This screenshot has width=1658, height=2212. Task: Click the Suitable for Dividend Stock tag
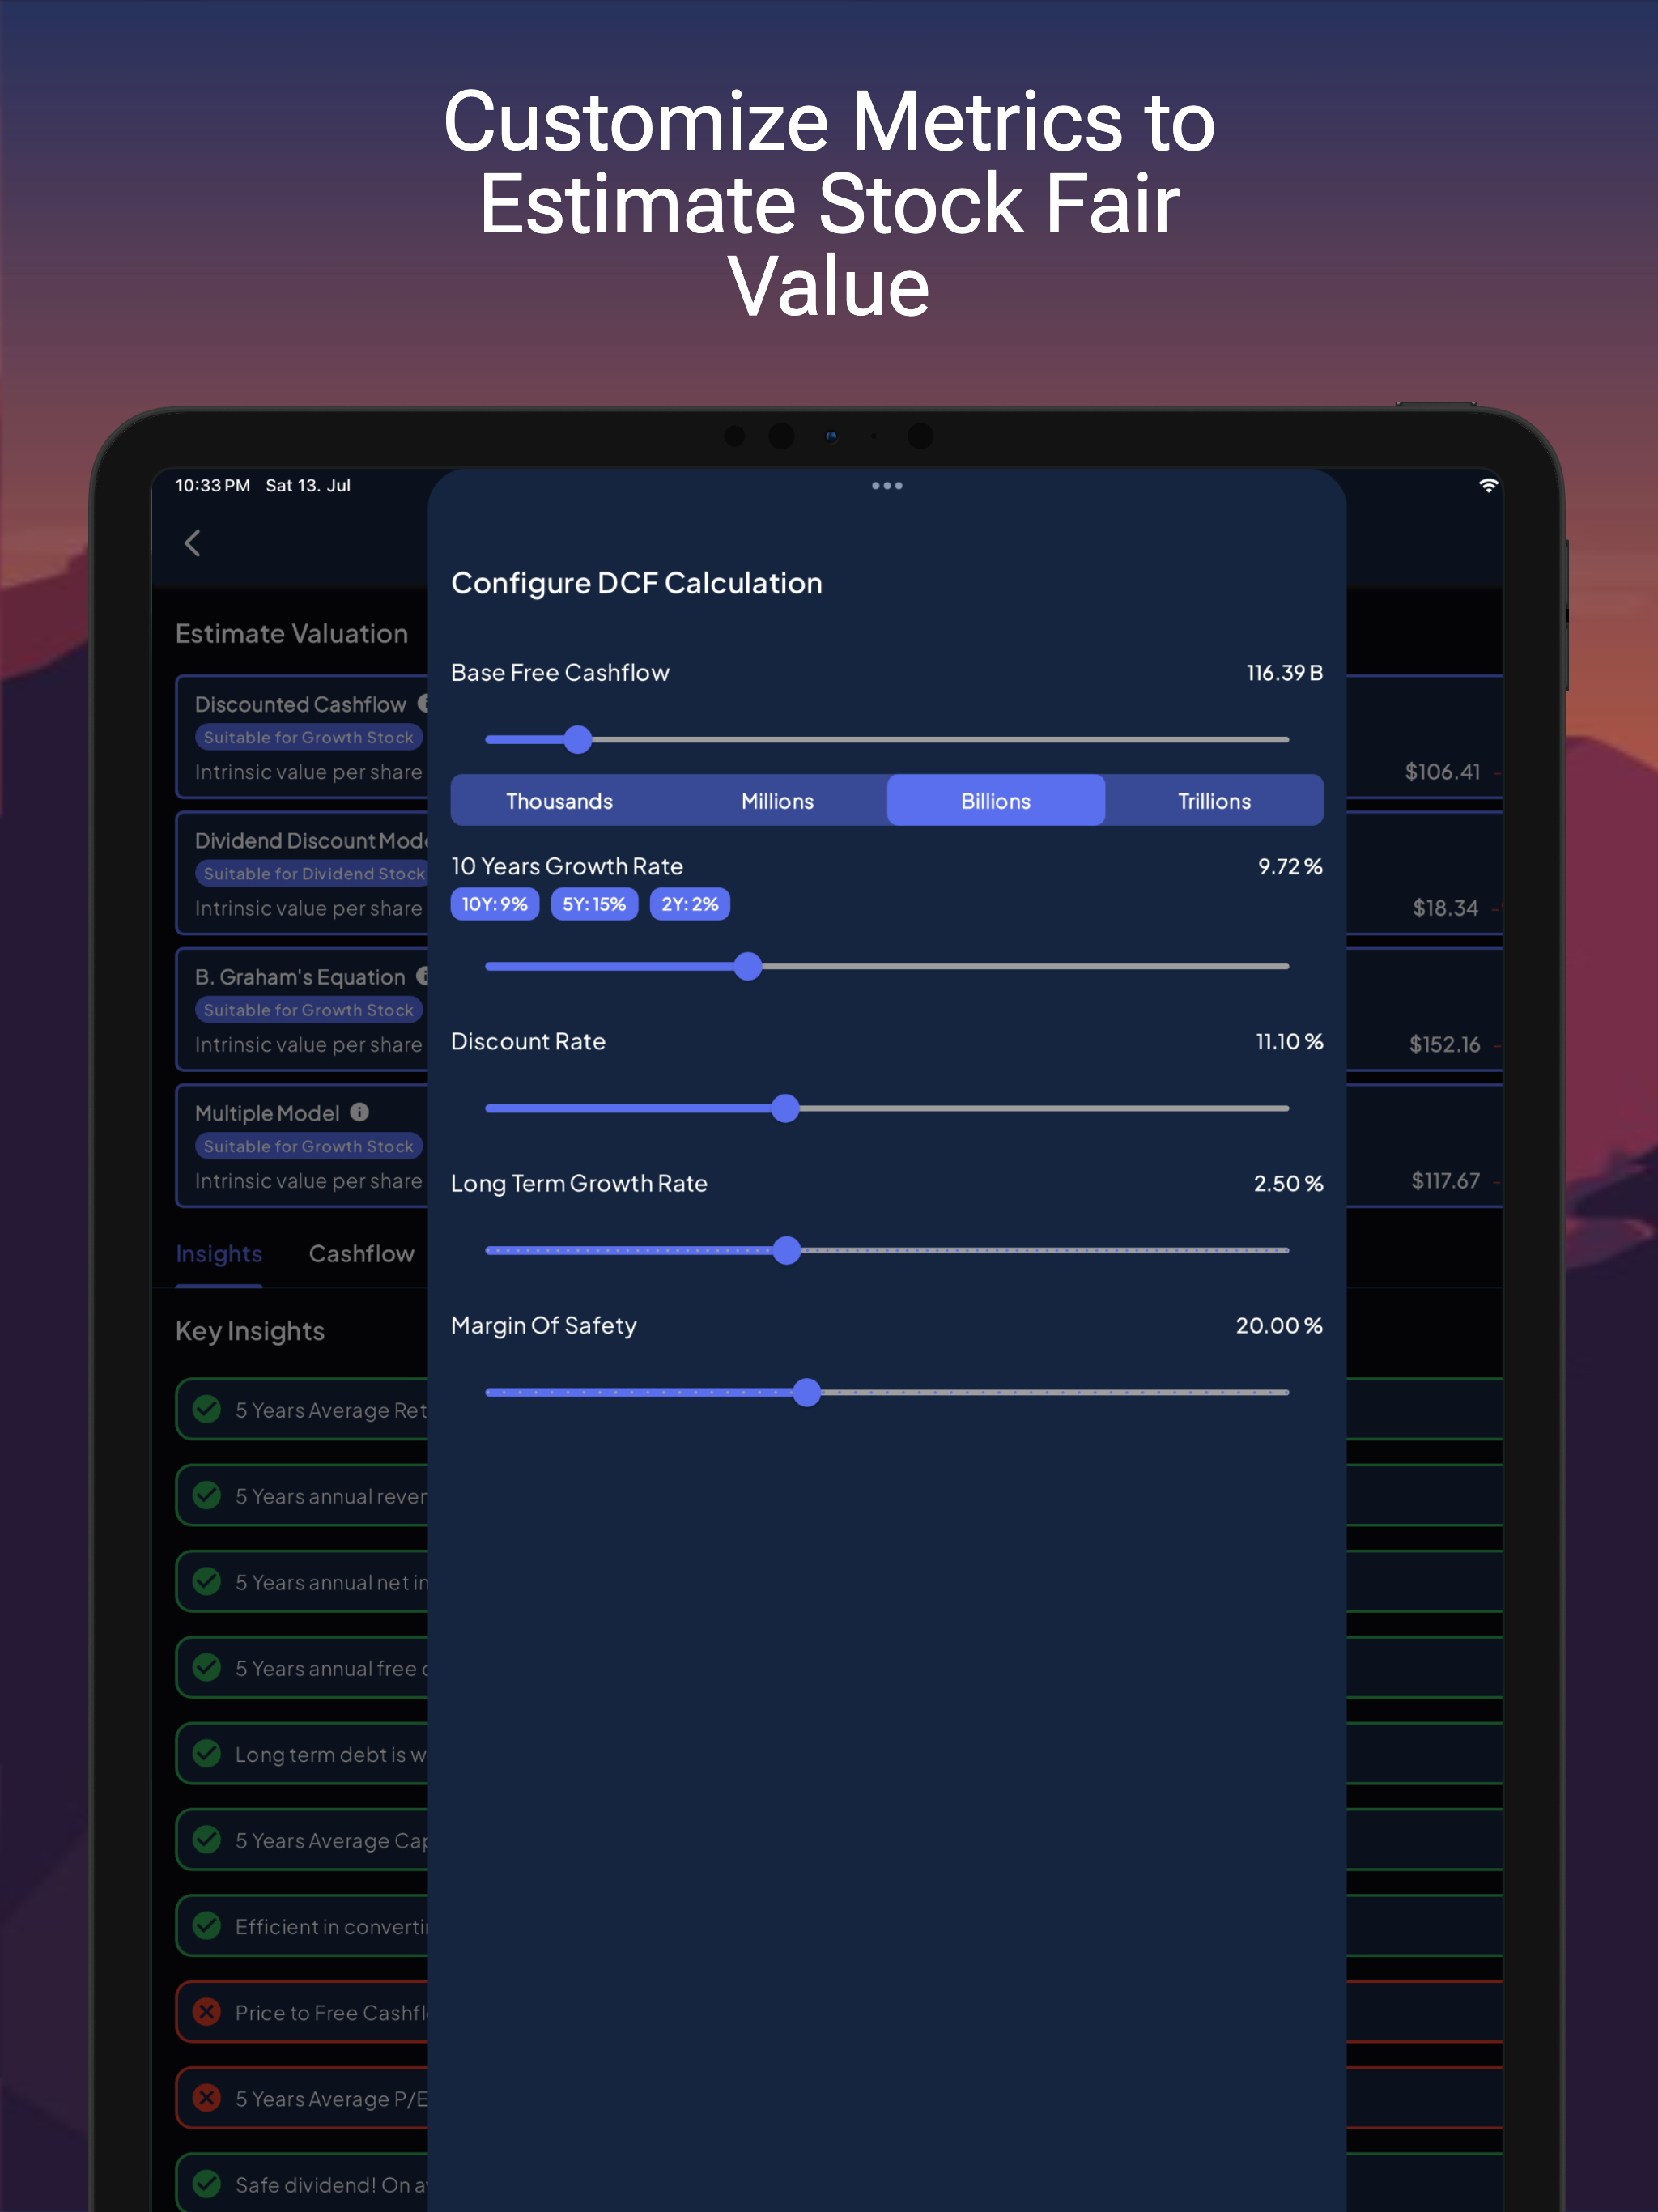[x=313, y=873]
